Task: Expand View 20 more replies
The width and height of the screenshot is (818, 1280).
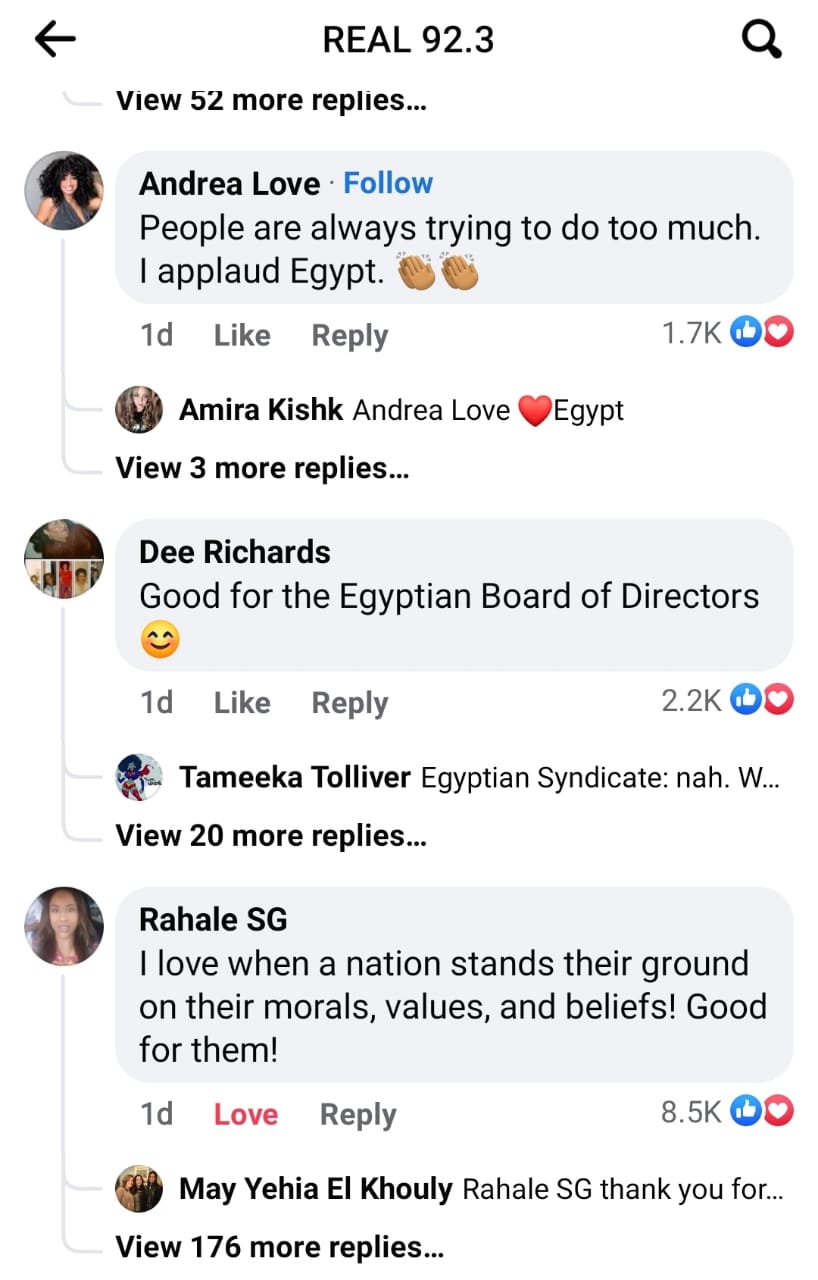Action: pos(271,835)
